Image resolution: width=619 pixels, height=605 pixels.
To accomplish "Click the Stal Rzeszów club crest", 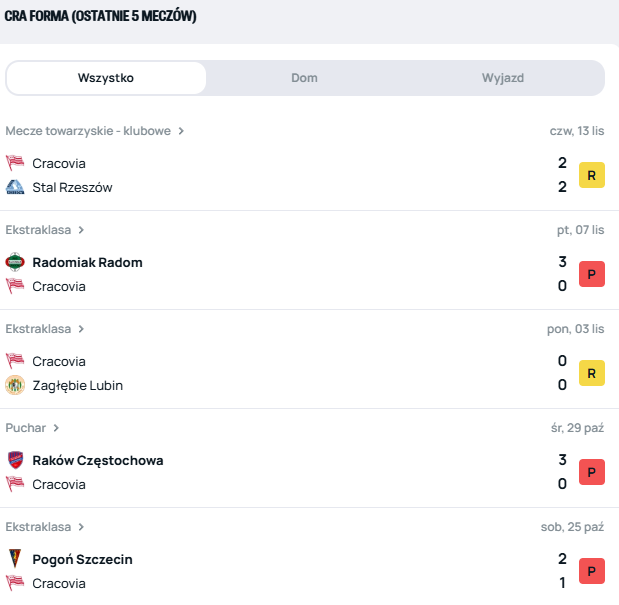I will coord(15,187).
